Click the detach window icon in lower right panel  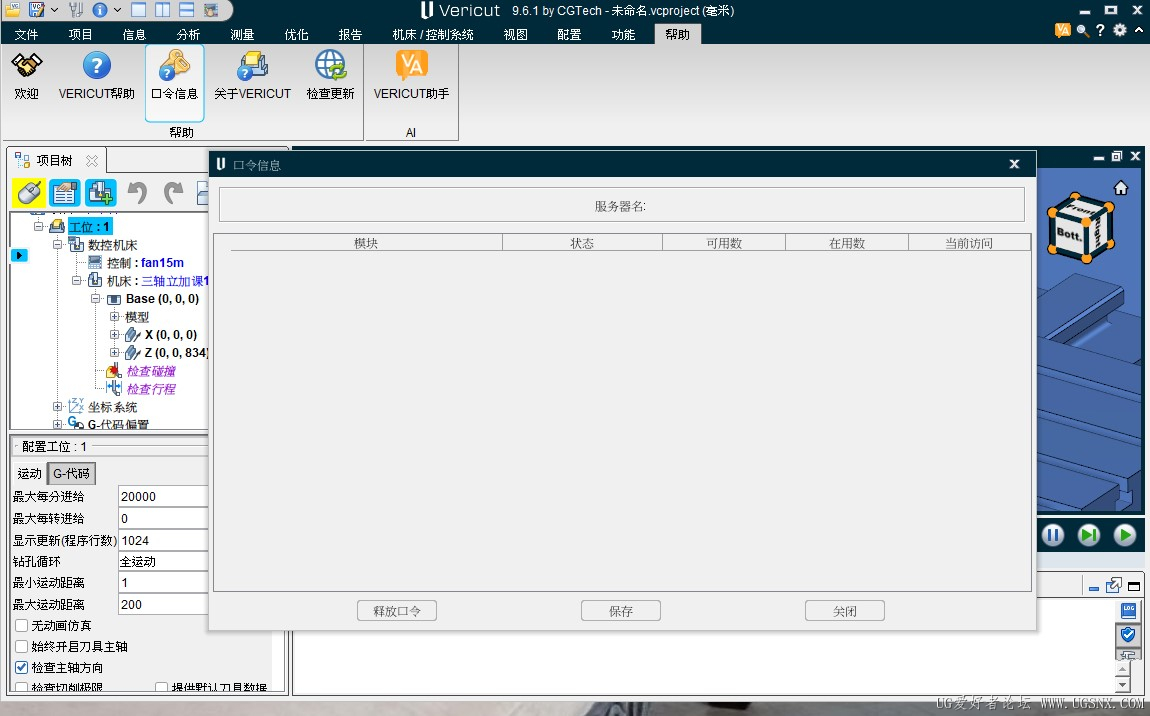click(x=1113, y=585)
